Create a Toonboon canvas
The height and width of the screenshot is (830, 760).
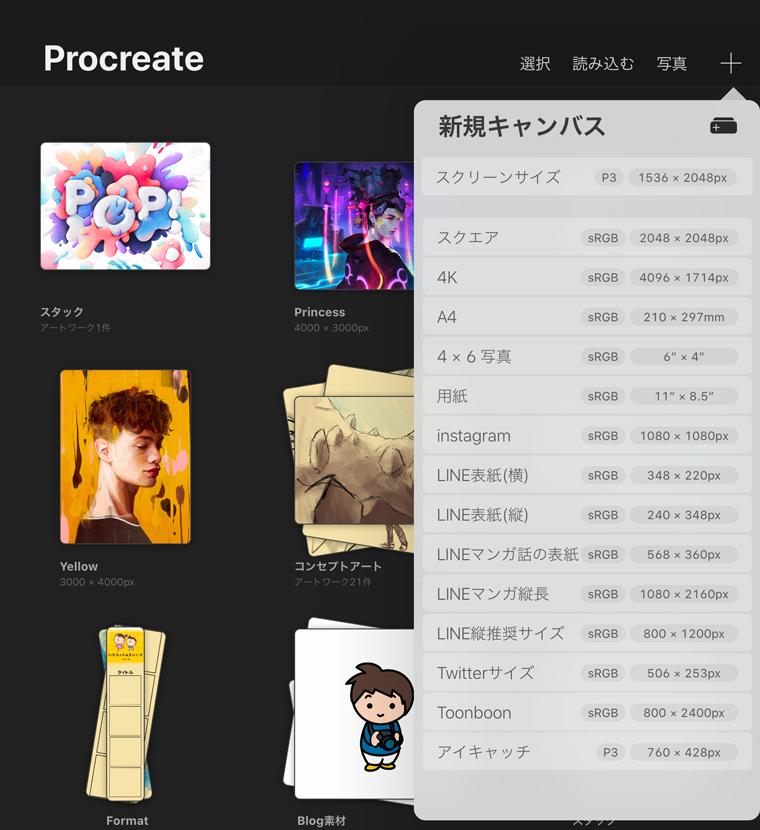point(587,712)
